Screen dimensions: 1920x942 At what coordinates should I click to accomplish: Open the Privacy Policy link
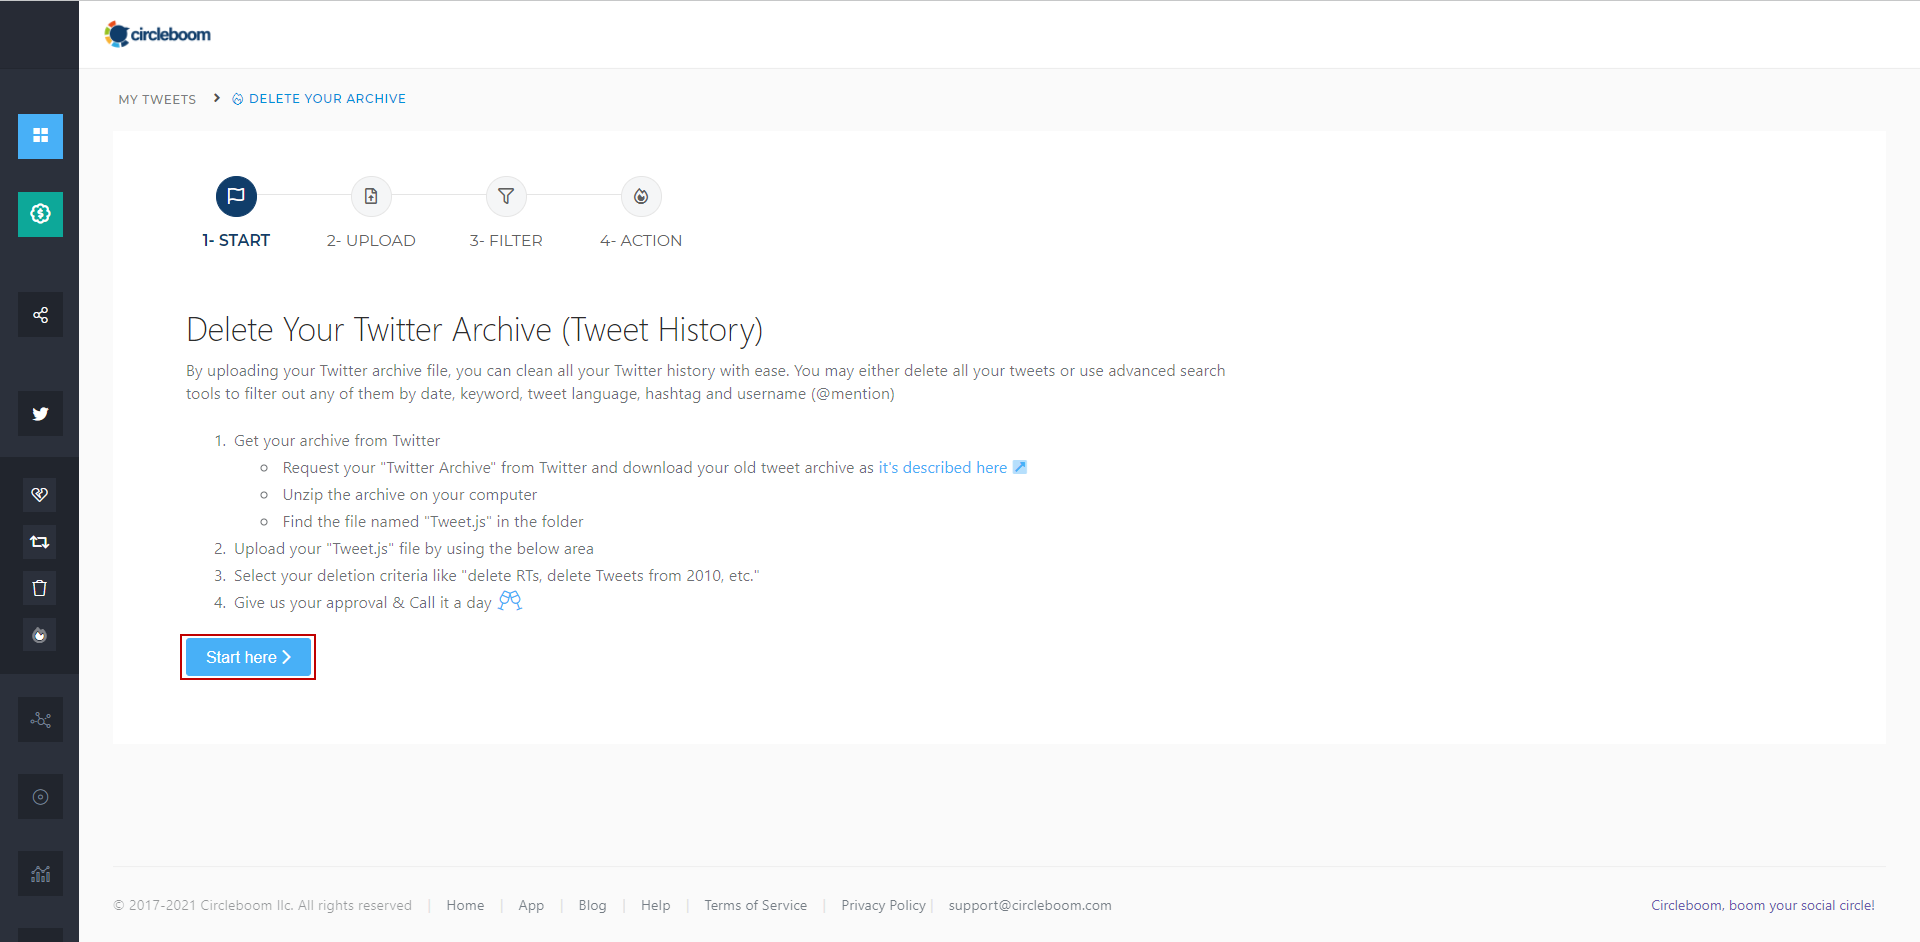883,905
